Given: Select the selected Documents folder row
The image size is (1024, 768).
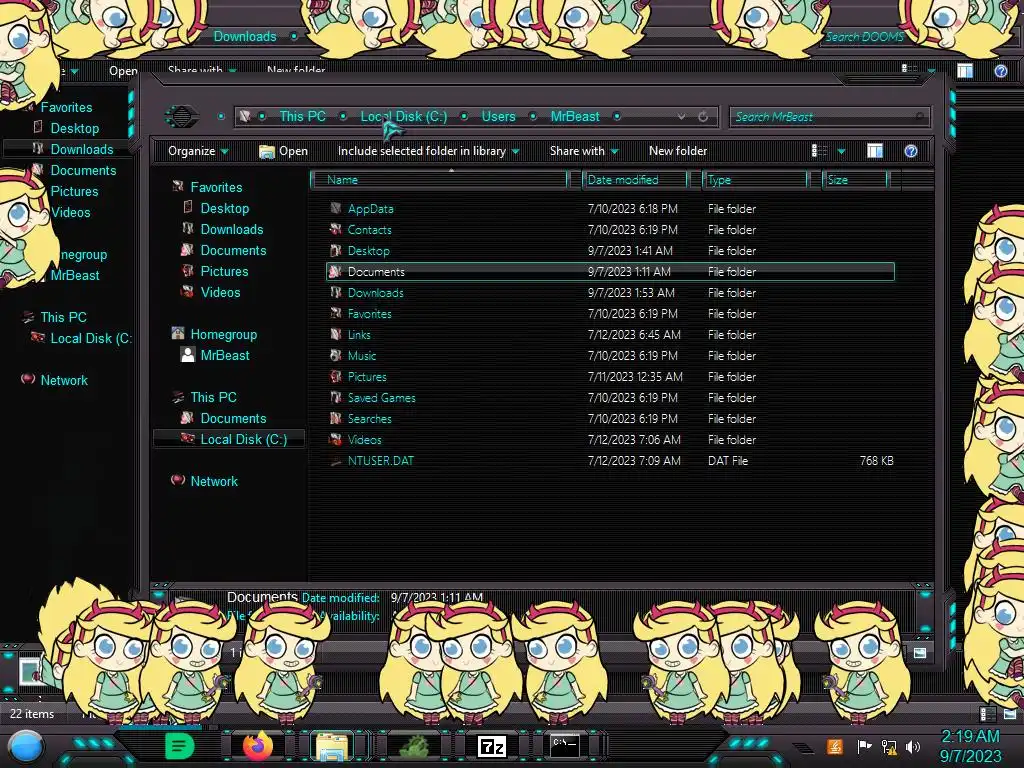Looking at the screenshot, I should [x=610, y=272].
